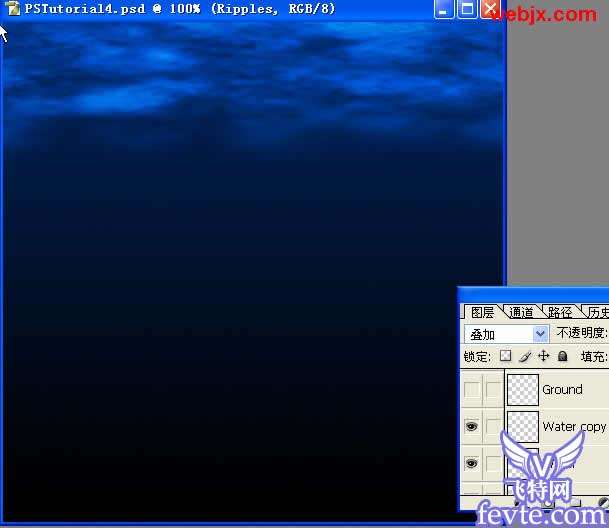This screenshot has height=528, width=609.
Task: Switch to the 路径 tab
Action: [x=560, y=312]
